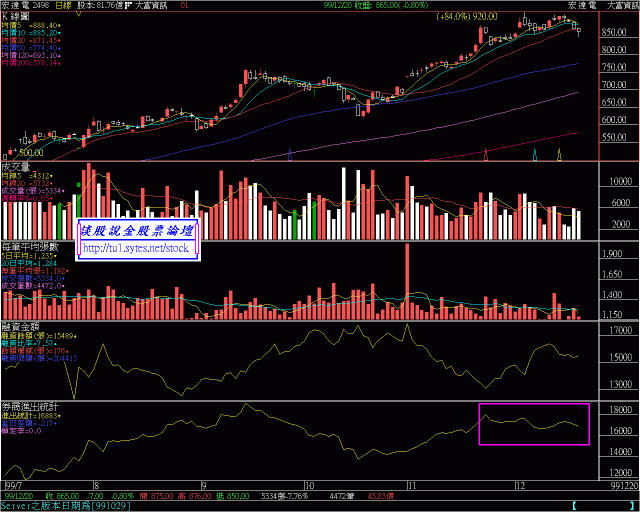Select the 均價5 =888.40 legend
The image size is (640, 512).
pos(31,25)
